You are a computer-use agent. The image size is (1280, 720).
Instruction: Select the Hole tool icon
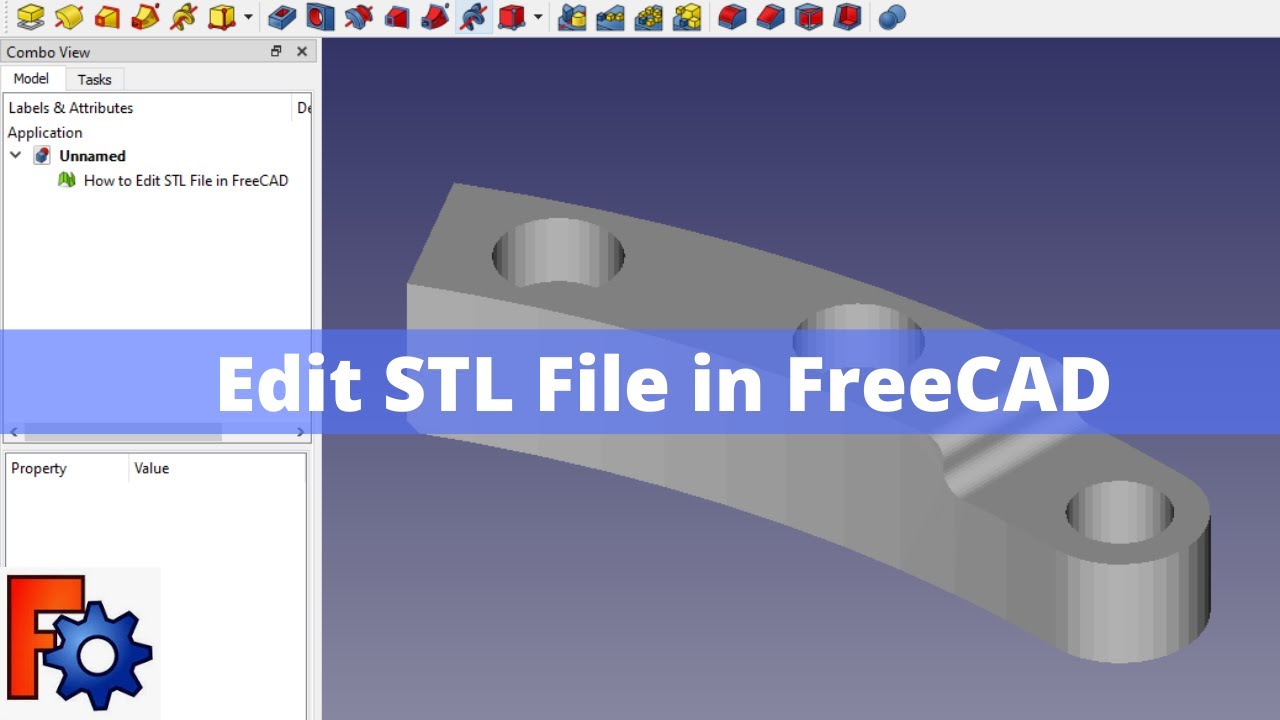(320, 17)
